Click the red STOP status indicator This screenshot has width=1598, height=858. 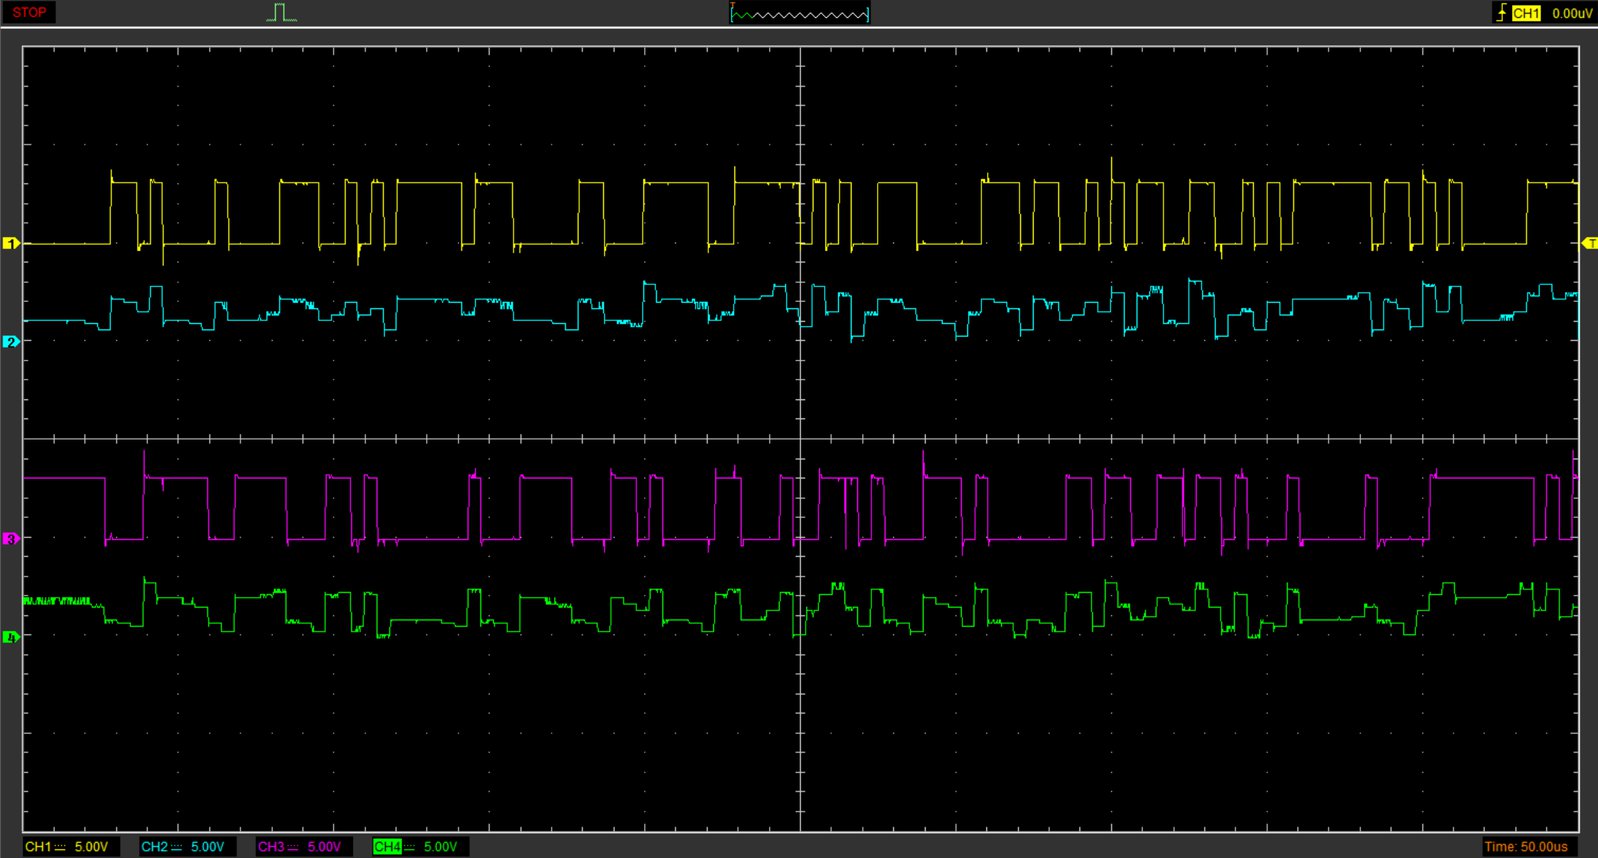click(x=29, y=12)
